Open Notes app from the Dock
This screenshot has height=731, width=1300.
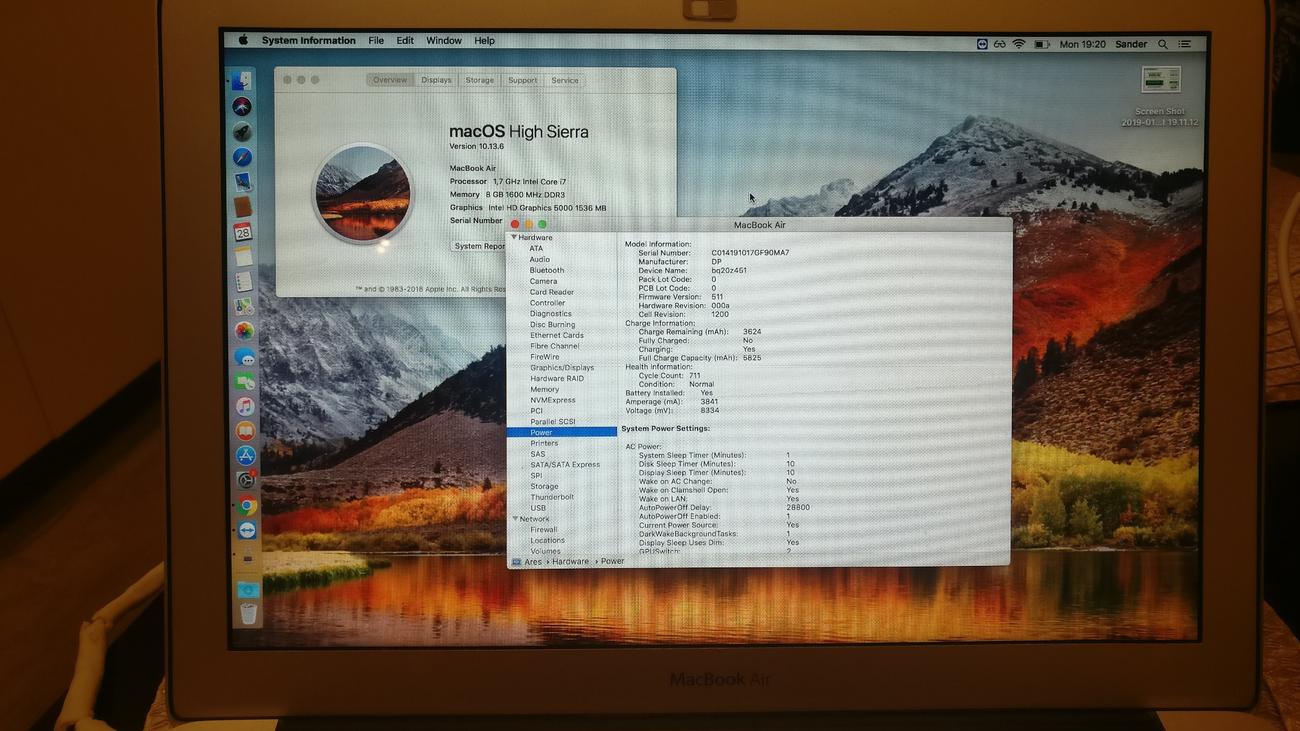(x=243, y=257)
